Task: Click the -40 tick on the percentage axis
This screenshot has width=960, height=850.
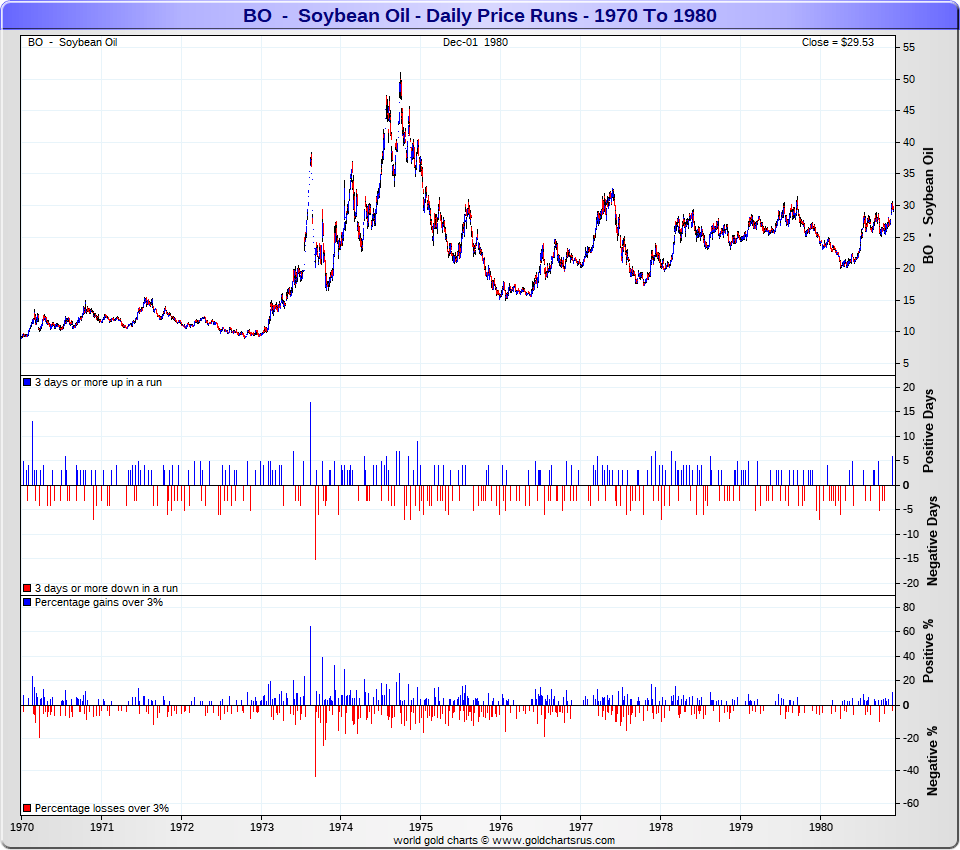Action: pos(910,770)
